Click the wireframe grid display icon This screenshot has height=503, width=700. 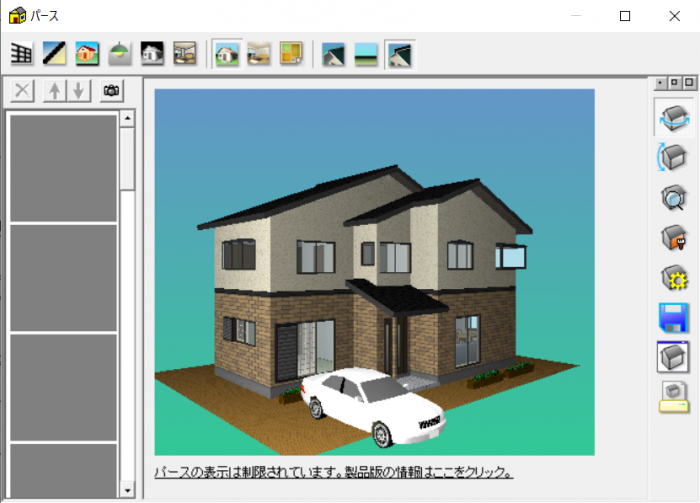click(21, 54)
